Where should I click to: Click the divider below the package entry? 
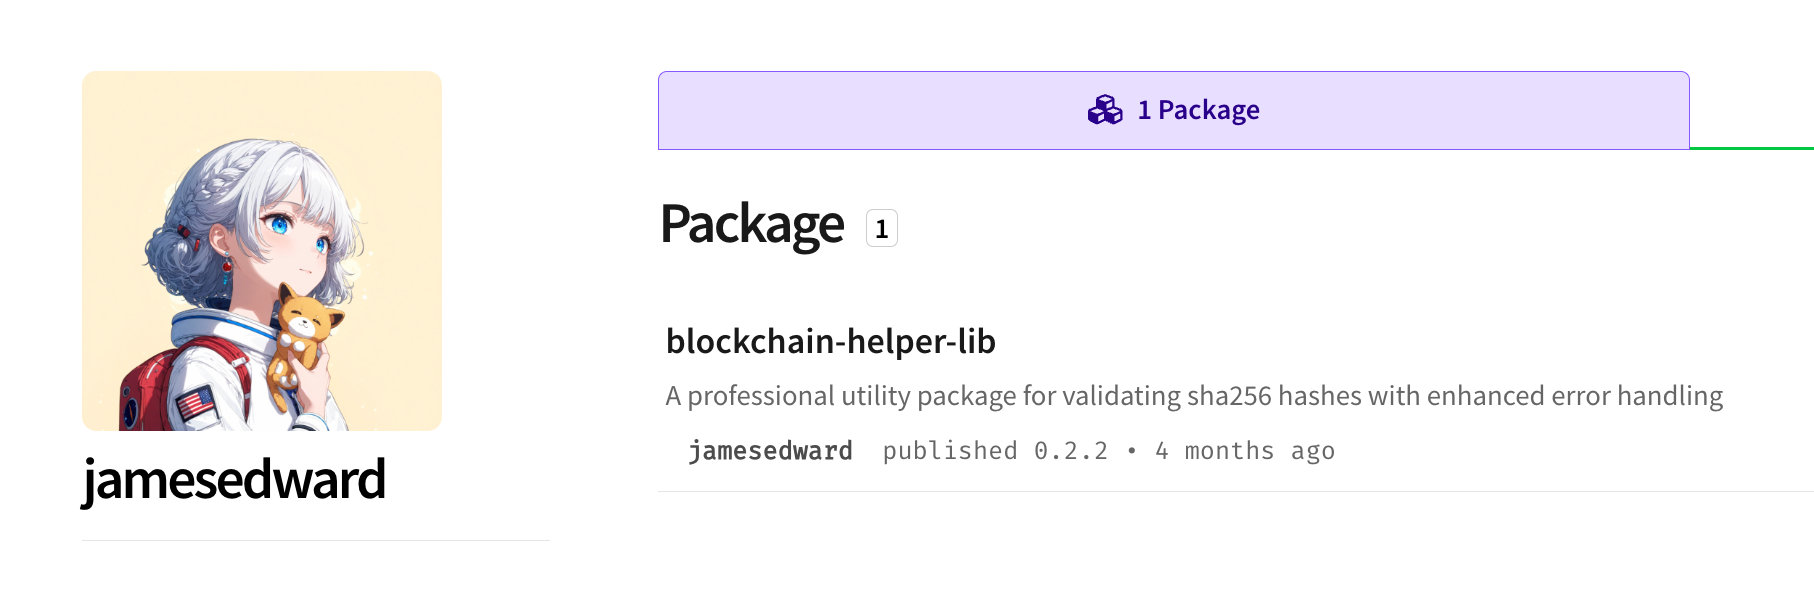1236,491
